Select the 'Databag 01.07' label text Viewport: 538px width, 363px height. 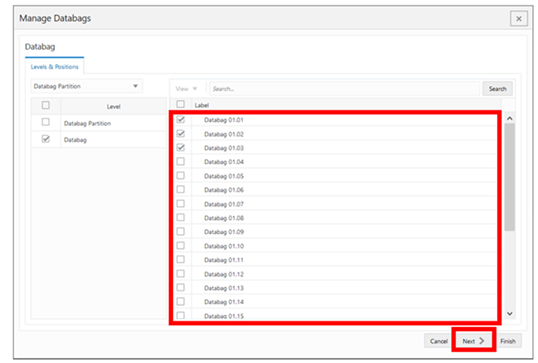click(x=224, y=204)
